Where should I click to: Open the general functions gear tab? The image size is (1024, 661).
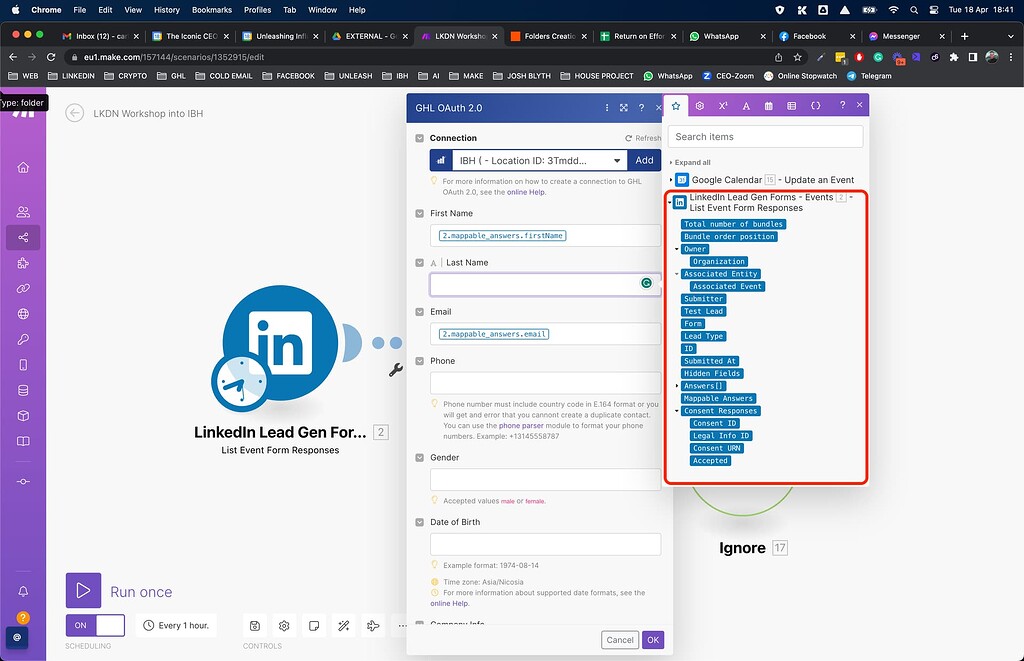(700, 106)
